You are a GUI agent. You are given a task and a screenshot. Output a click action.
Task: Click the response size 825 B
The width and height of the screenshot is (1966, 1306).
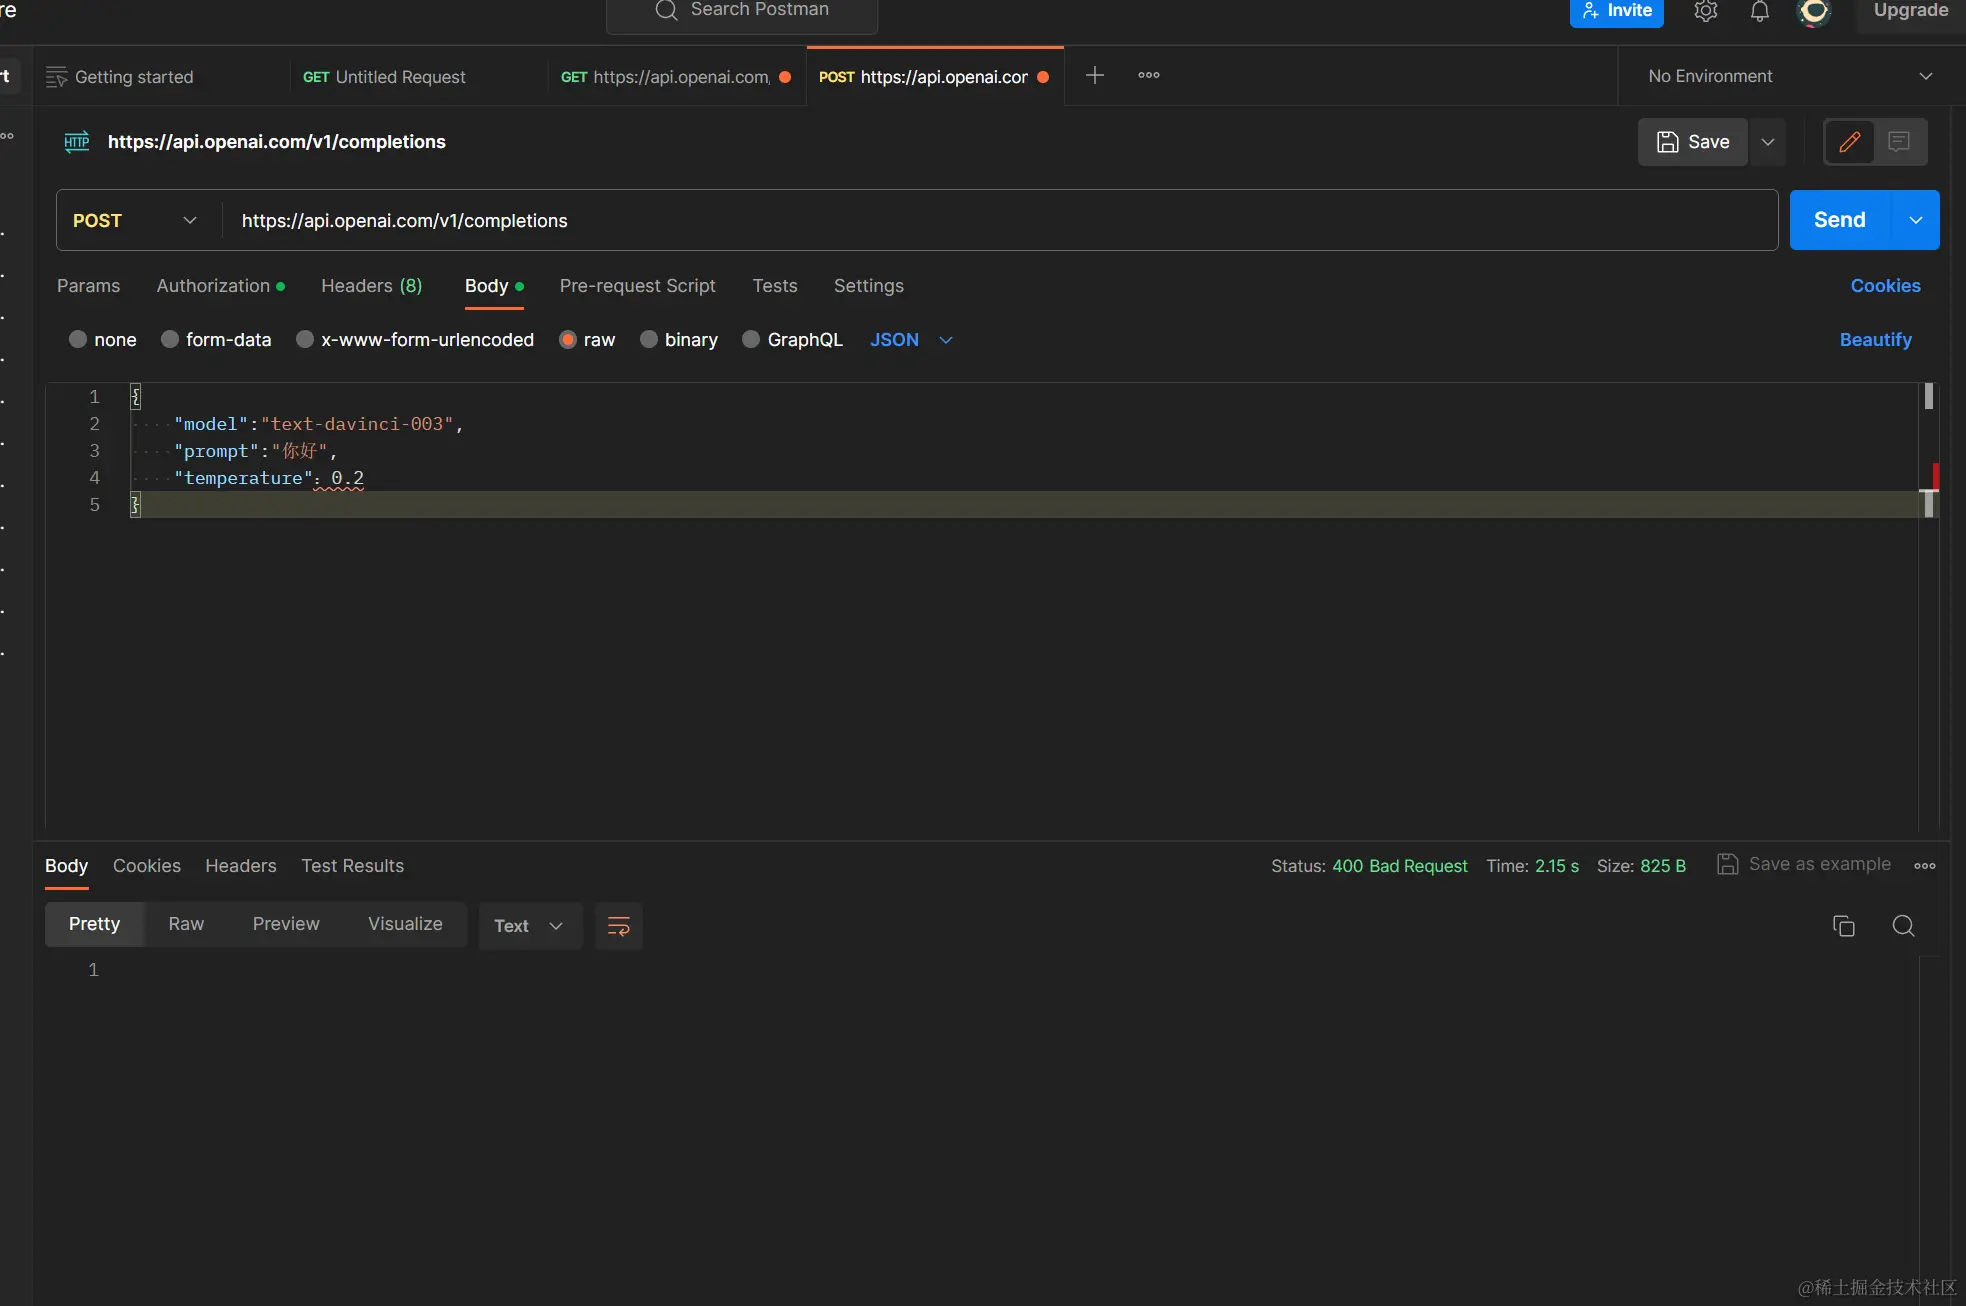point(1663,866)
